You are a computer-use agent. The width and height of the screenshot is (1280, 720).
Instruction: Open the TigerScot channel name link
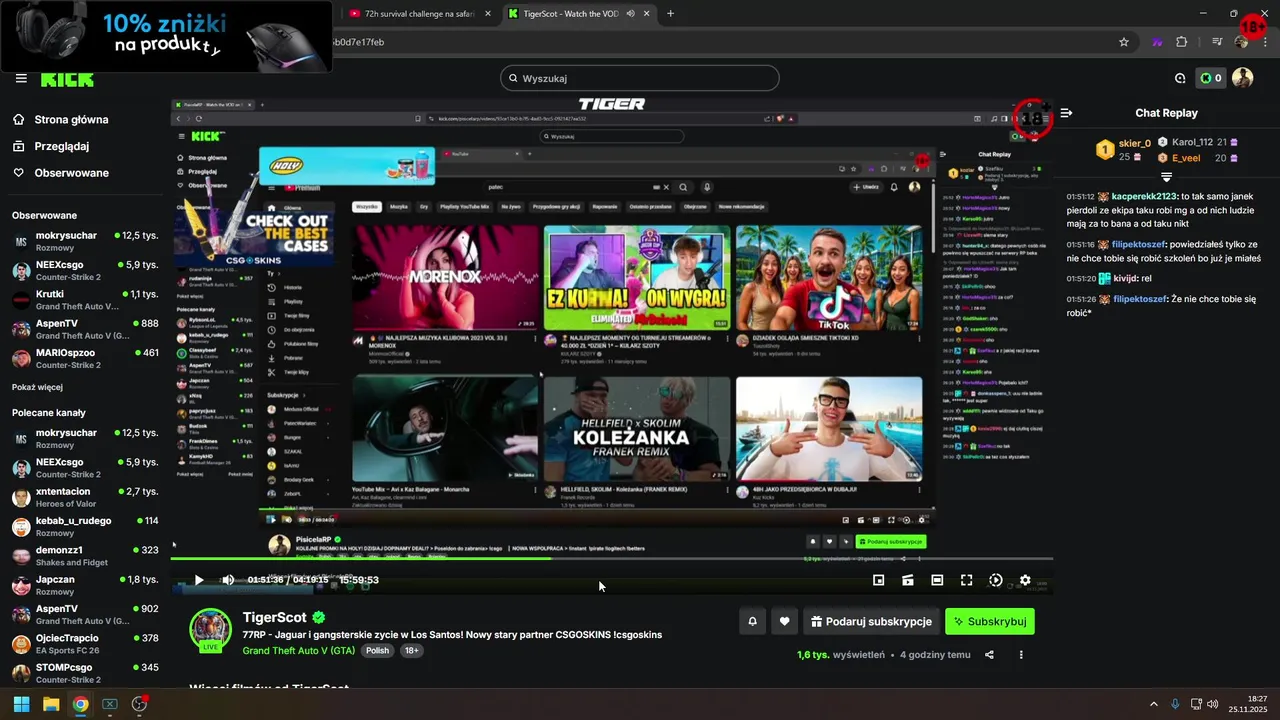275,618
